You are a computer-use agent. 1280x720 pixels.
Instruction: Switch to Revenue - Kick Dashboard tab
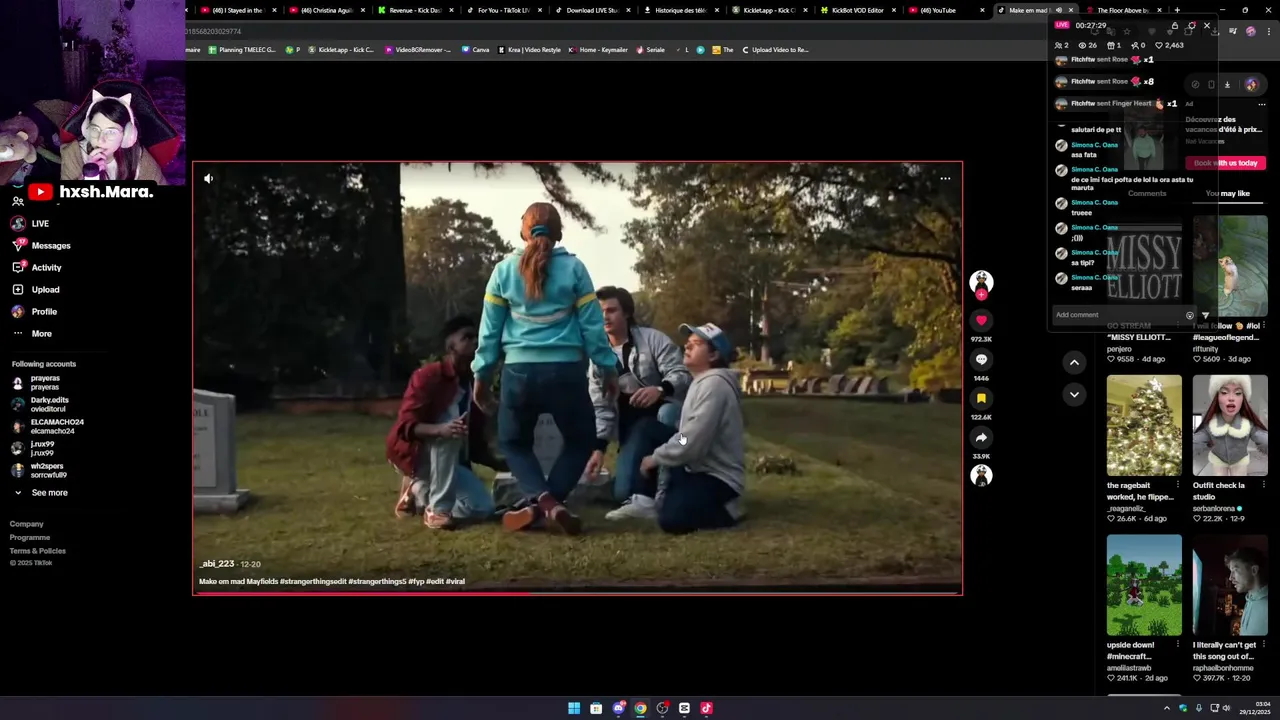point(415,10)
